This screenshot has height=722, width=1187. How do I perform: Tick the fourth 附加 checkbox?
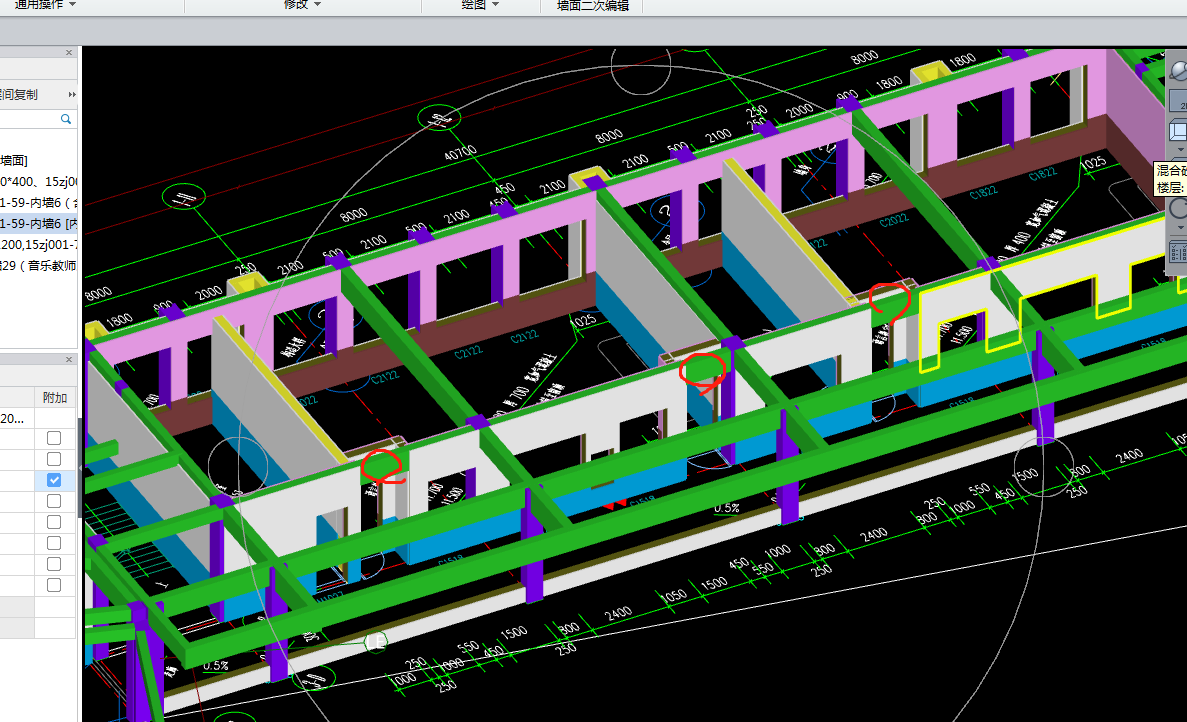click(x=54, y=501)
